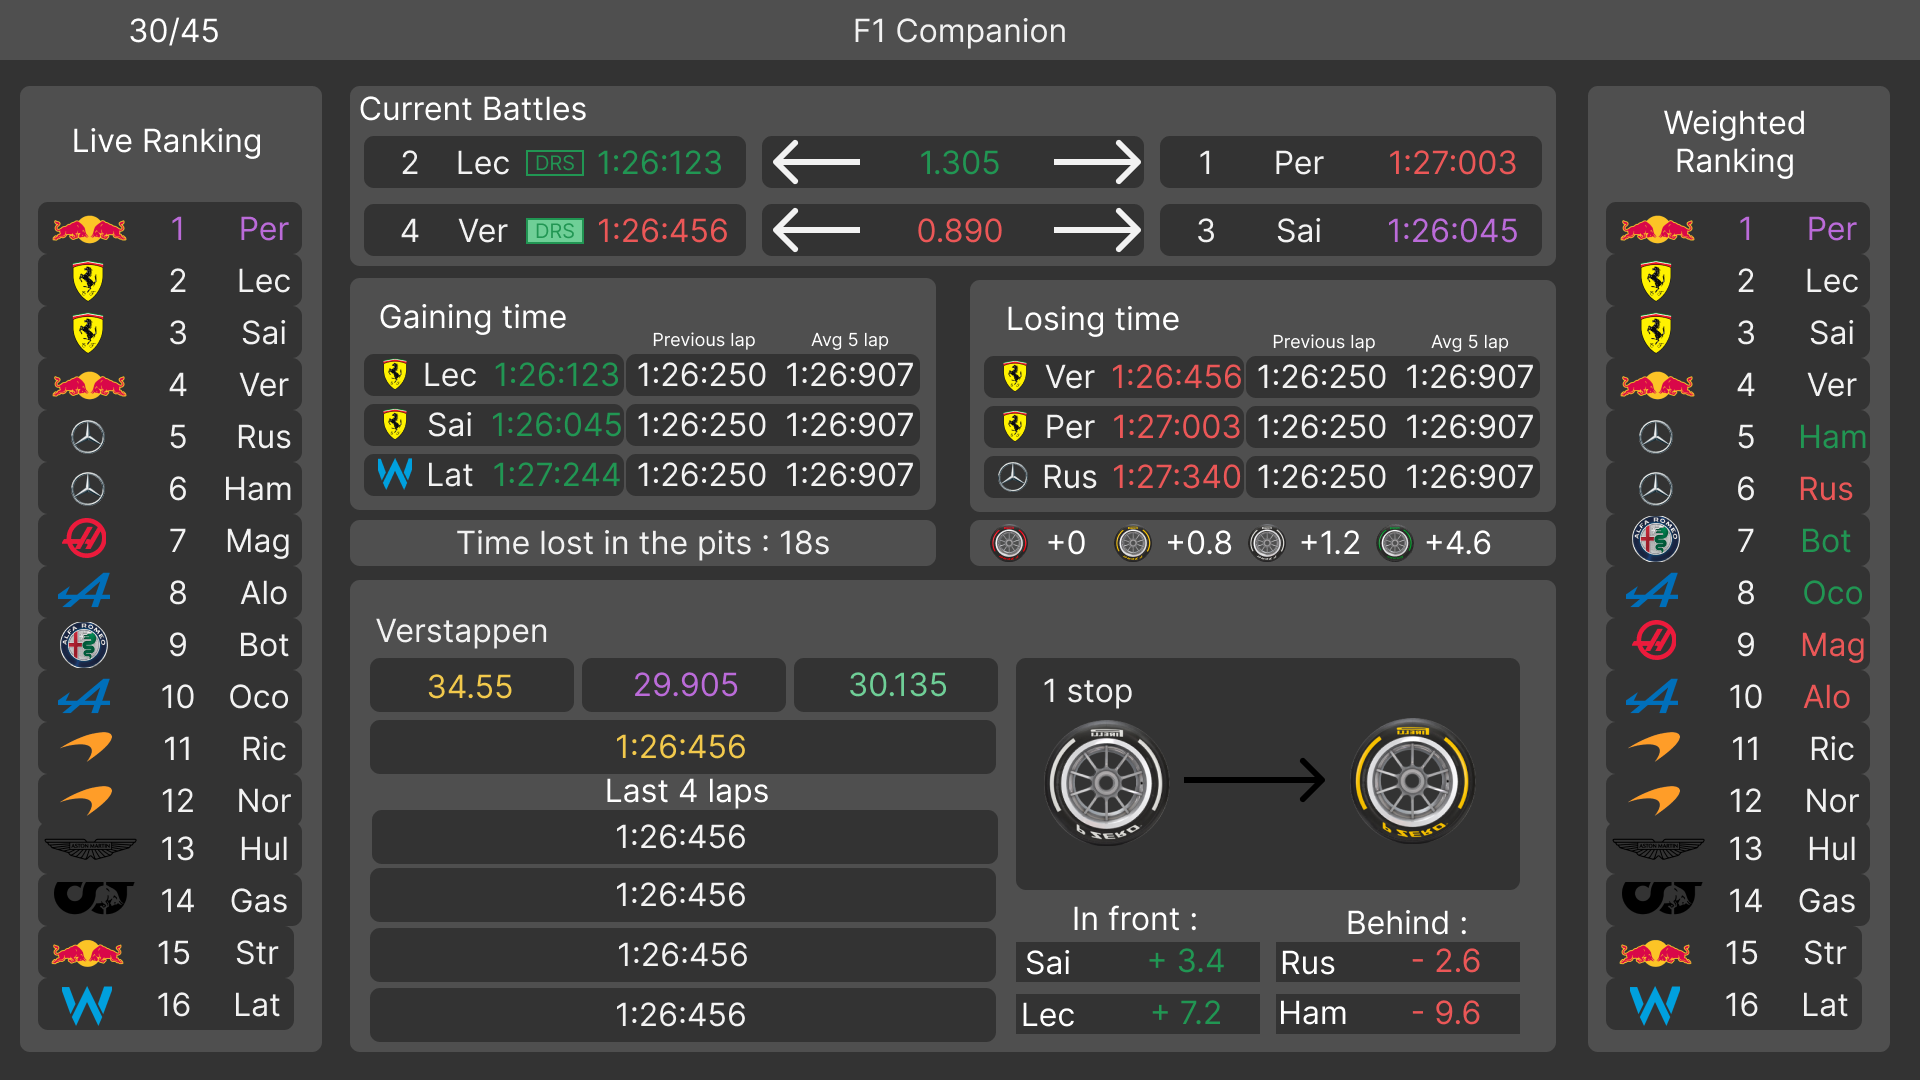The width and height of the screenshot is (1920, 1080).
Task: Select Oco in position 8 of Weighted Ranking
Action: (x=1832, y=593)
